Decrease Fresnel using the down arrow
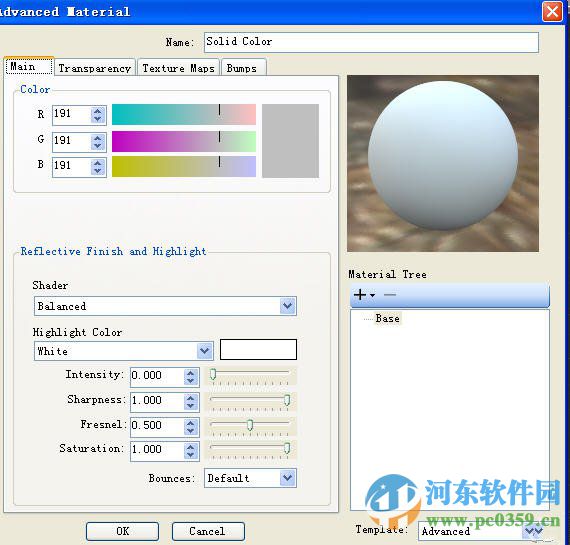The image size is (570, 545). 190,431
